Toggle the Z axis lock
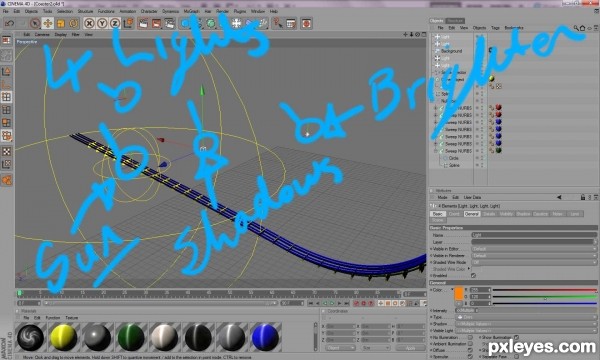This screenshot has height=360, width=600. [x=115, y=23]
